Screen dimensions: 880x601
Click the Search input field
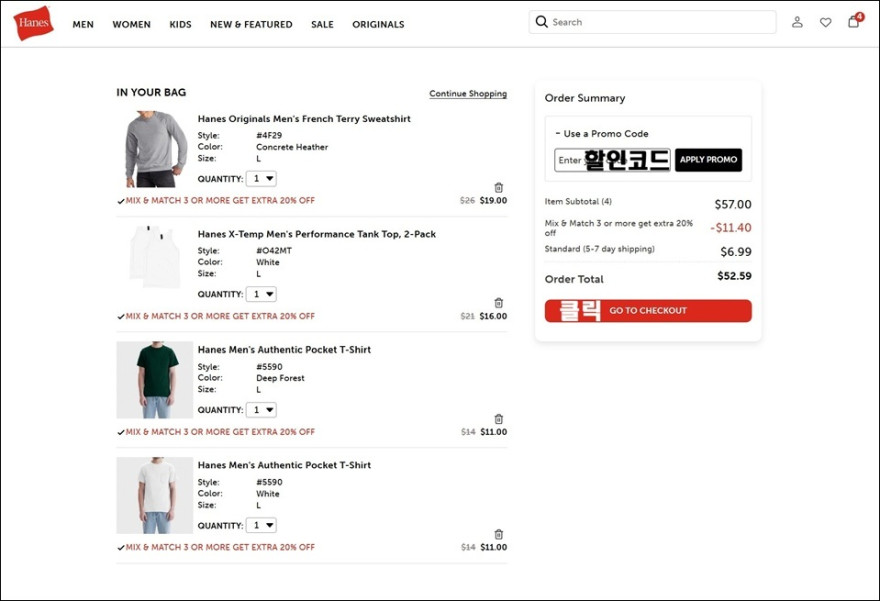coord(652,22)
